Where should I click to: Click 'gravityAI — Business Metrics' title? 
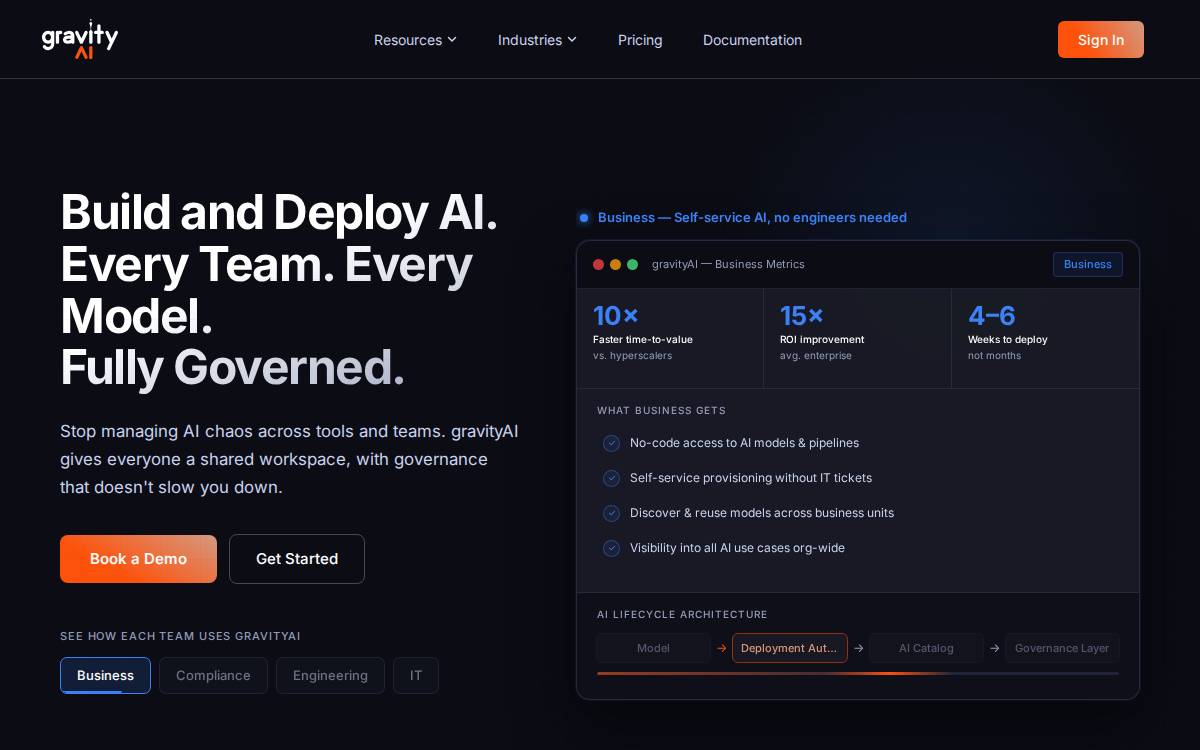pos(728,264)
